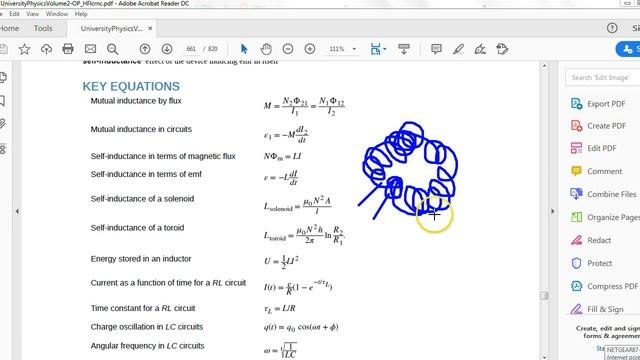Click 'Self-inductance of a toroid' text
Viewport: 640px width, 360px height.
(x=137, y=228)
